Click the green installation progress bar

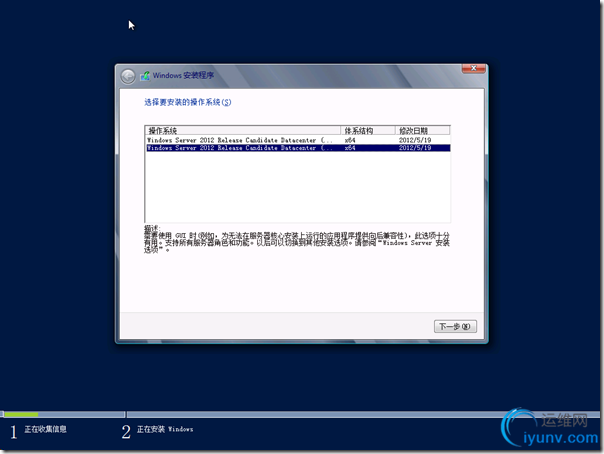pos(21,414)
